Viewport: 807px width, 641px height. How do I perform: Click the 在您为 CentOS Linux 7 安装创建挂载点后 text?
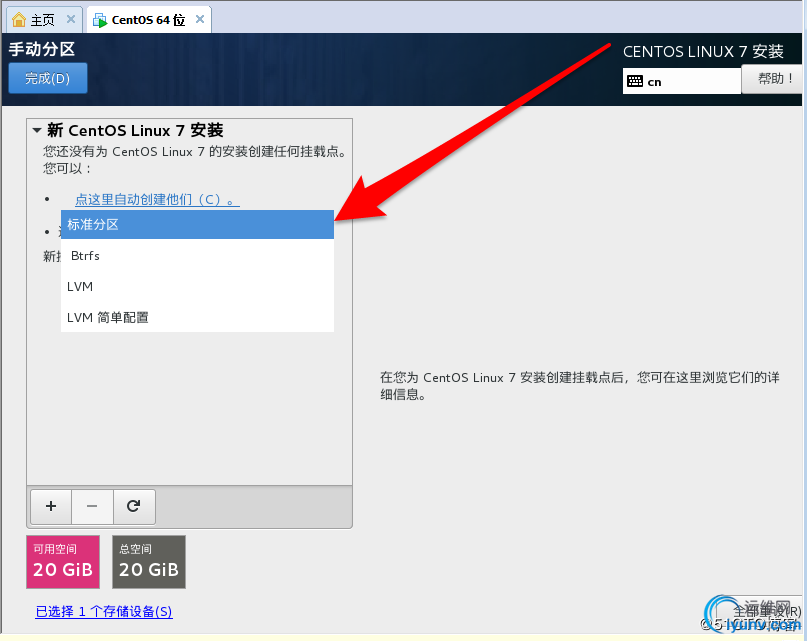(x=580, y=386)
